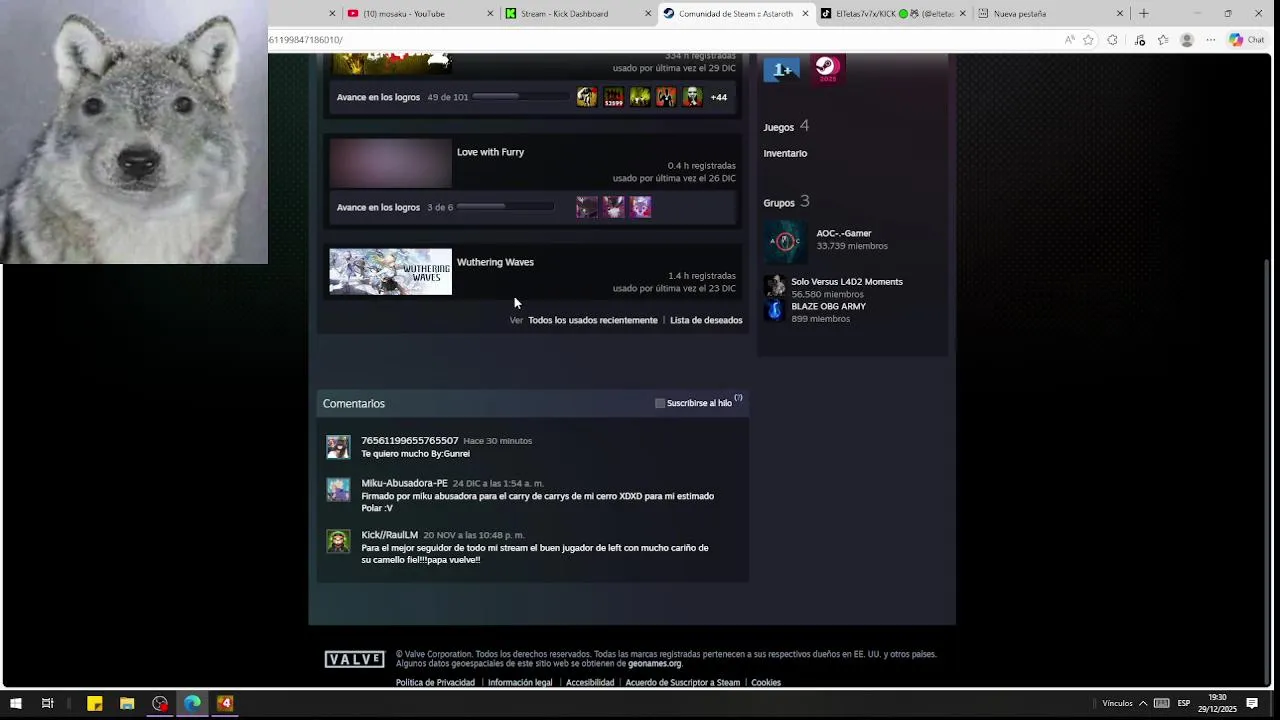
Task: Open BLAZE OBG ARMY group link
Action: pyautogui.click(x=828, y=306)
